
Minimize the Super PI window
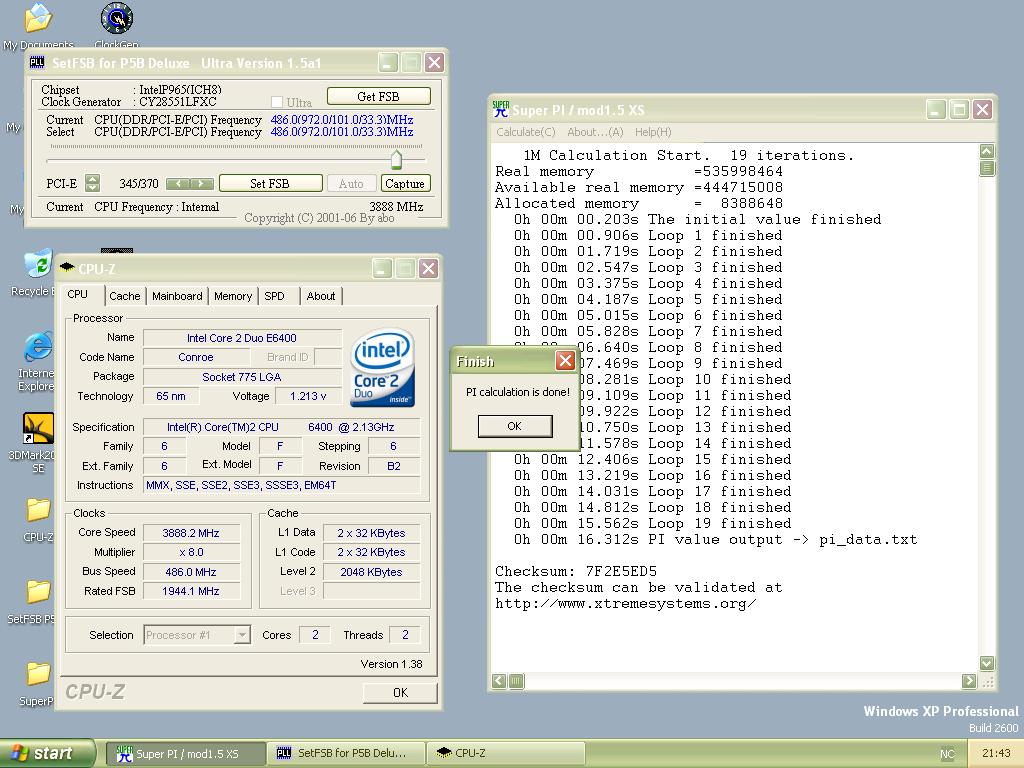(936, 109)
